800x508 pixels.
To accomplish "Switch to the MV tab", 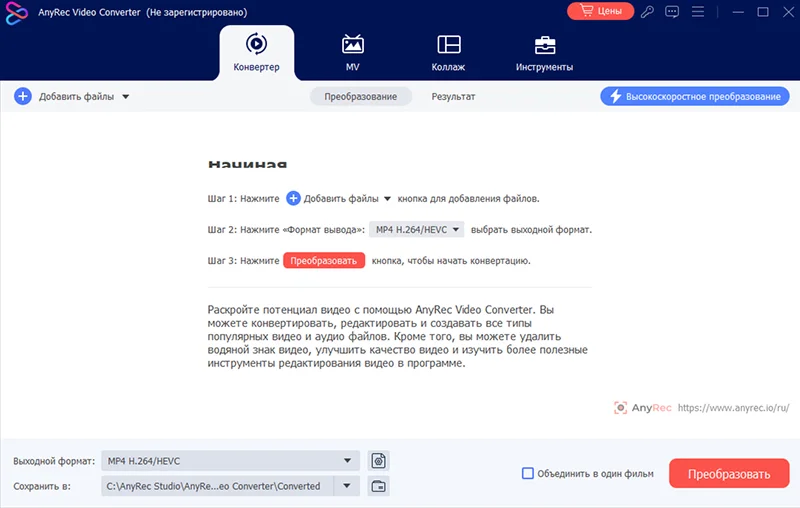I will tap(353, 53).
